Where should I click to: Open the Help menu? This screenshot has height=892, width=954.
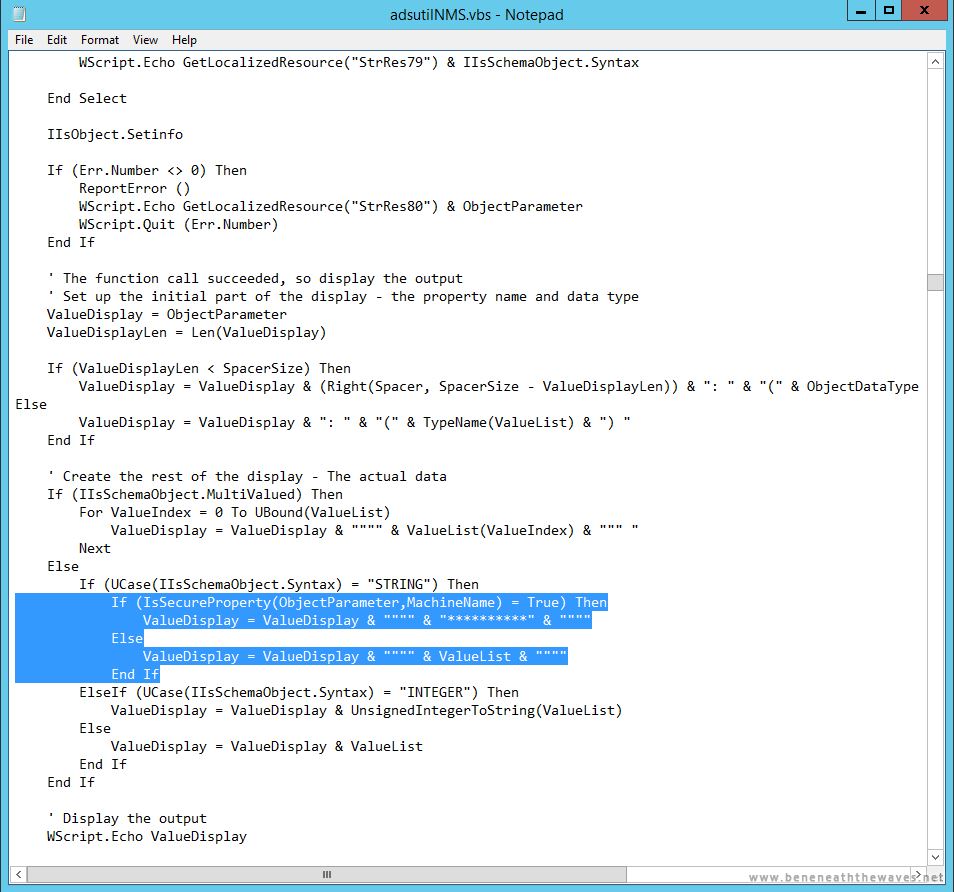(x=184, y=40)
